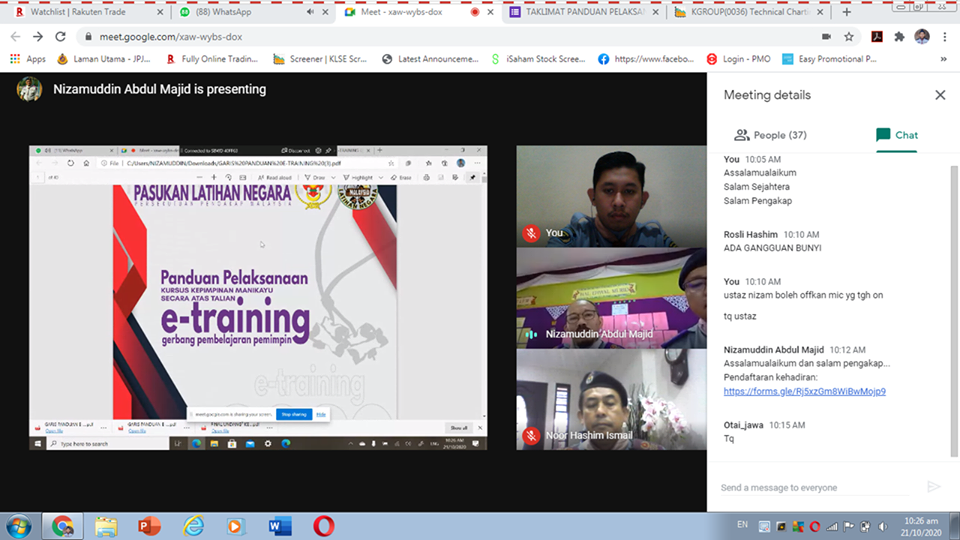Screen dimensions: 960x540
Task: Open the forms.gle attendance link in chat
Action: click(x=804, y=391)
